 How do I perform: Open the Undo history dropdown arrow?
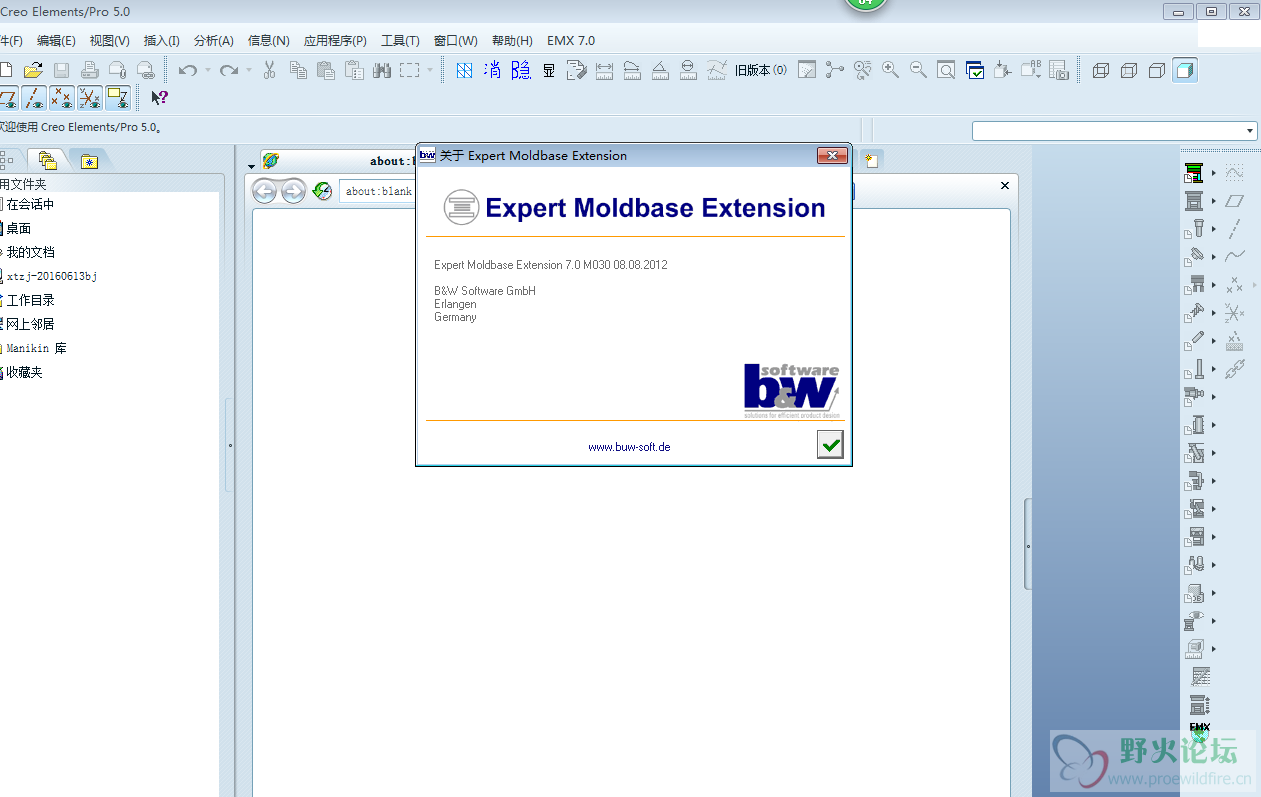[x=208, y=70]
